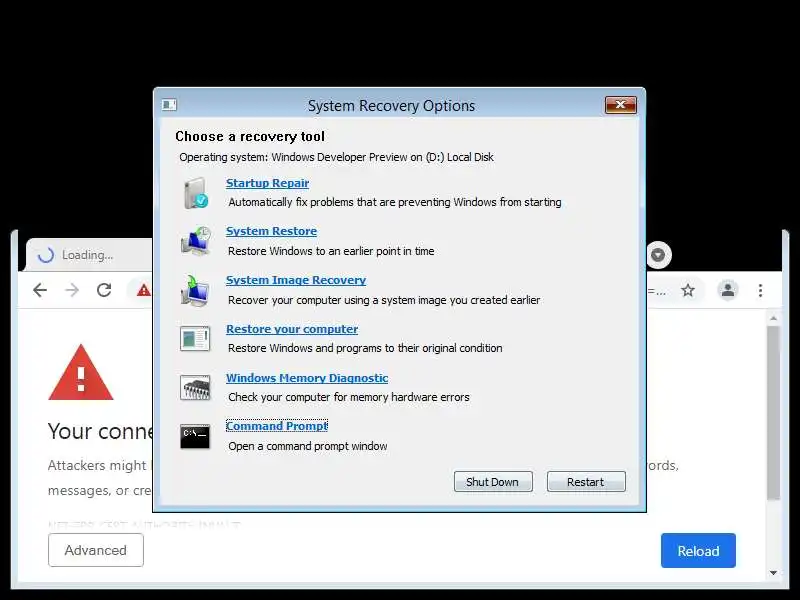Go back in the browser window

40,290
